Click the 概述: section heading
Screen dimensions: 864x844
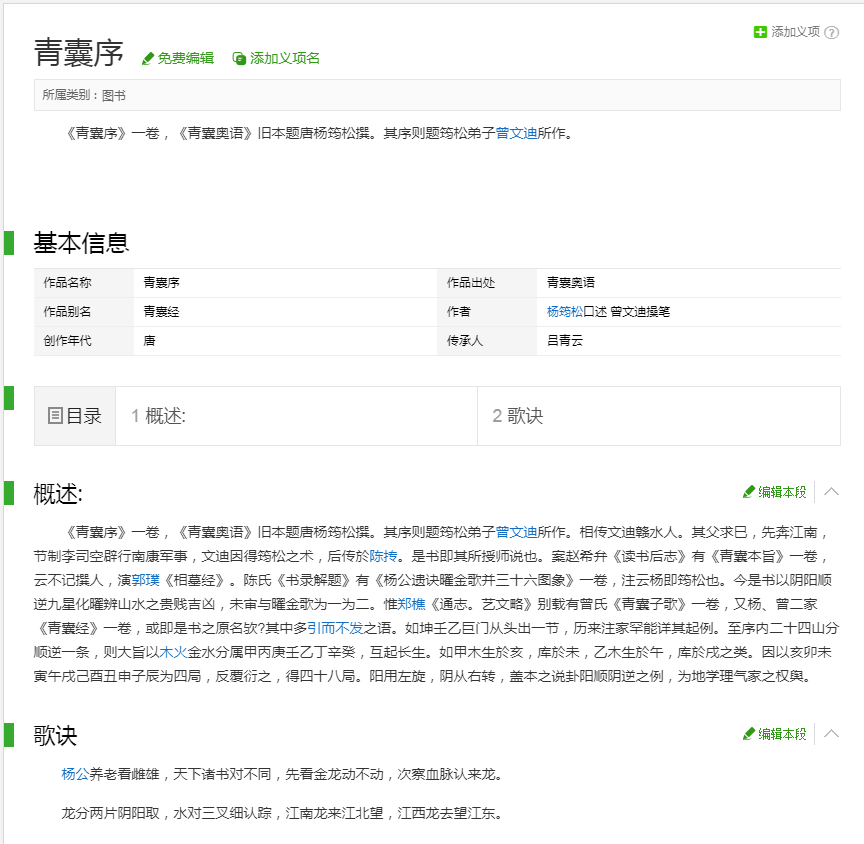[58, 494]
